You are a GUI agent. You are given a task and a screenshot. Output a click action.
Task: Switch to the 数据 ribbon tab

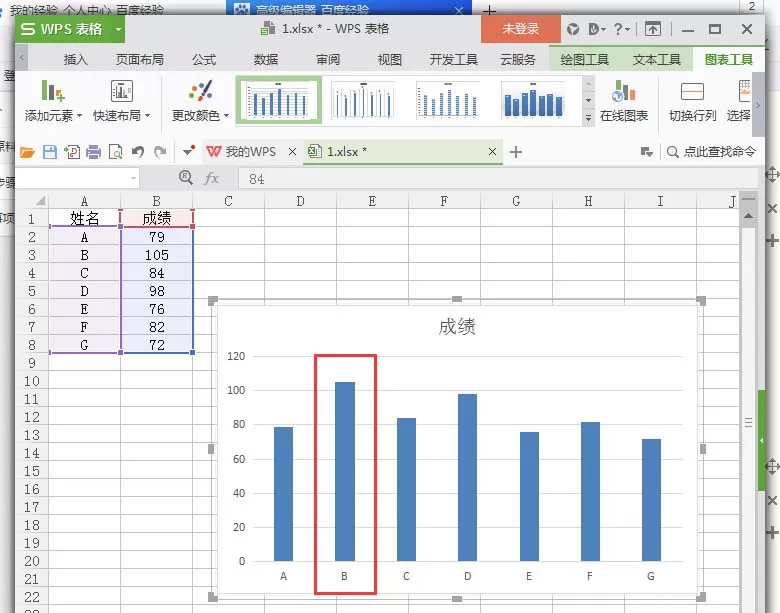coord(266,60)
